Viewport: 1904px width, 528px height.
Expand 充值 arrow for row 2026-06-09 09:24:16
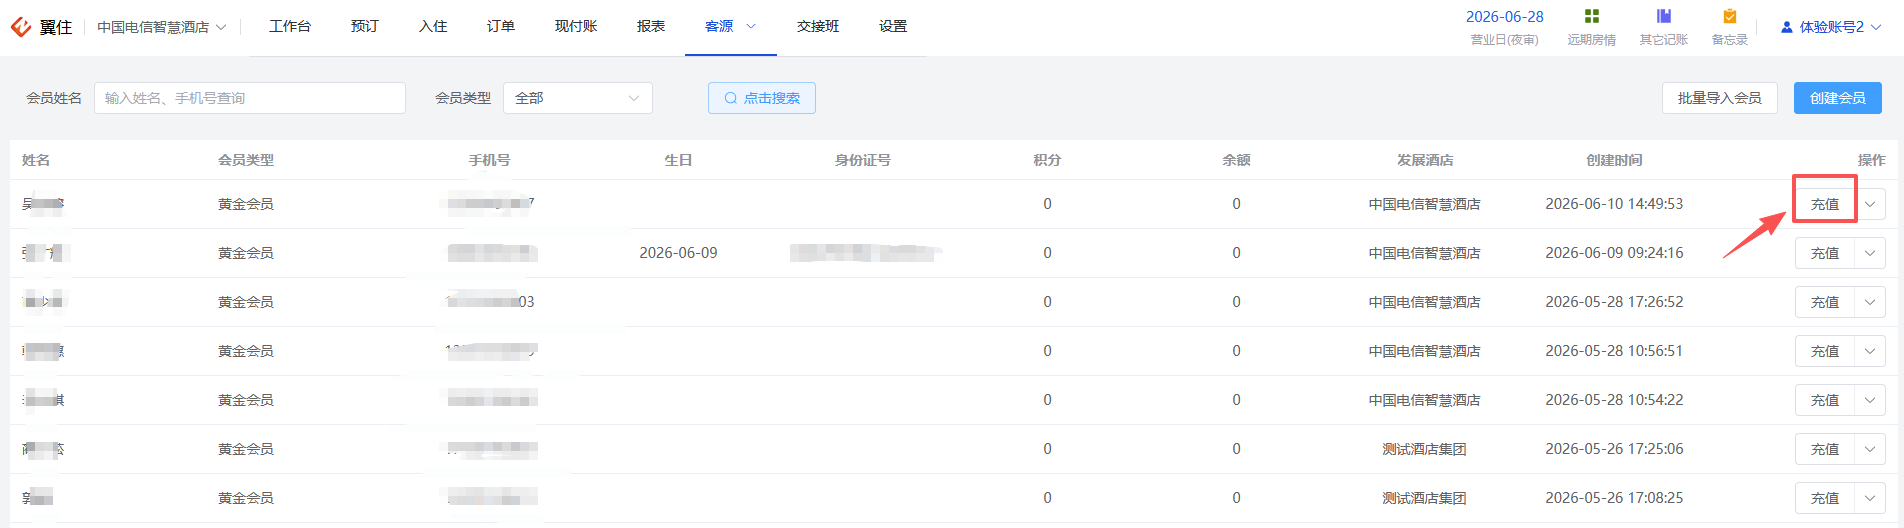pos(1870,253)
